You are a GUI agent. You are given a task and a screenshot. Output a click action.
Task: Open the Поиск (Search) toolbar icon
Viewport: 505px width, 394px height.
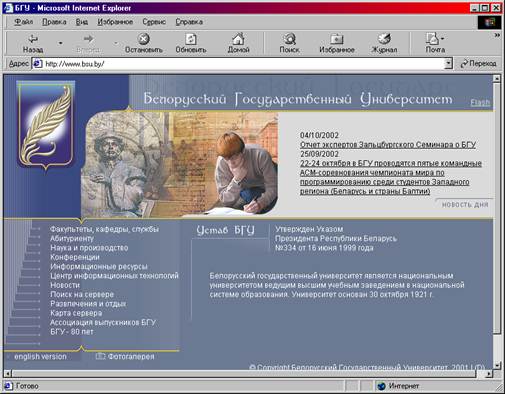[289, 39]
